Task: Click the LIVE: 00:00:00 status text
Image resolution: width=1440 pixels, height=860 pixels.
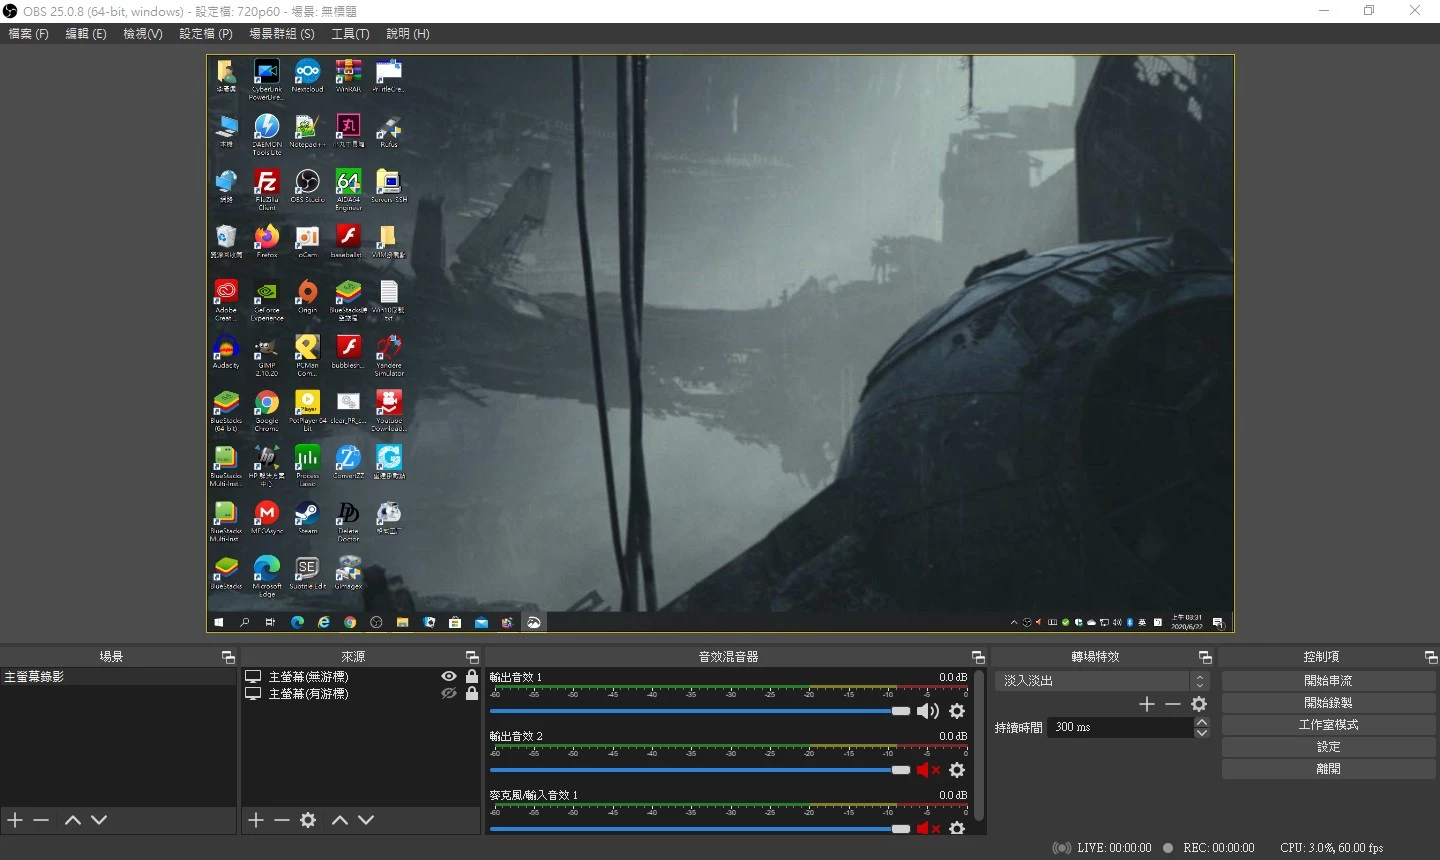Action: click(1114, 848)
